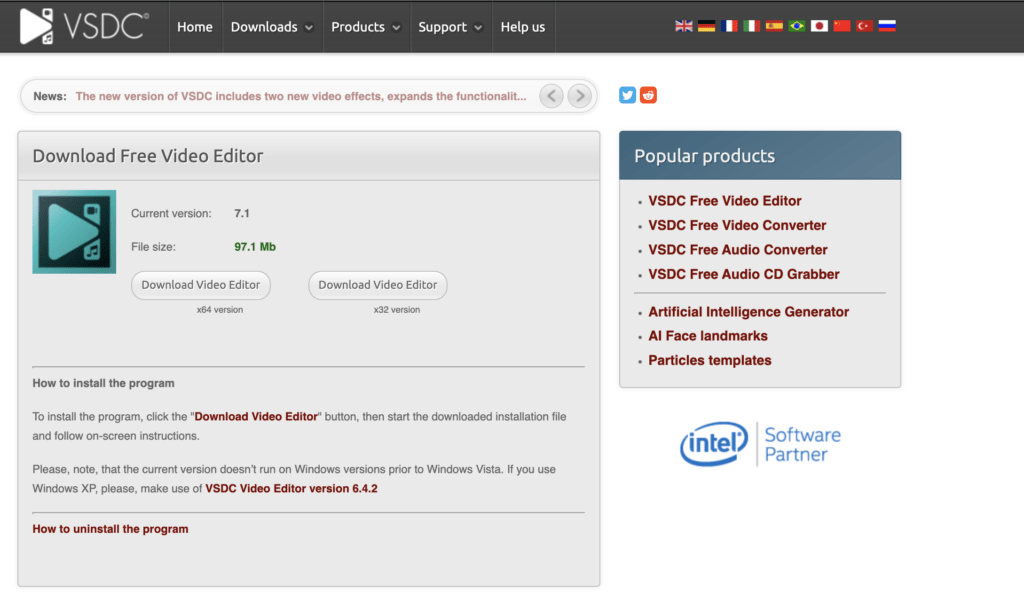Image resolution: width=1024 pixels, height=601 pixels.
Task: Click the "x64 version" caption
Action: [219, 310]
